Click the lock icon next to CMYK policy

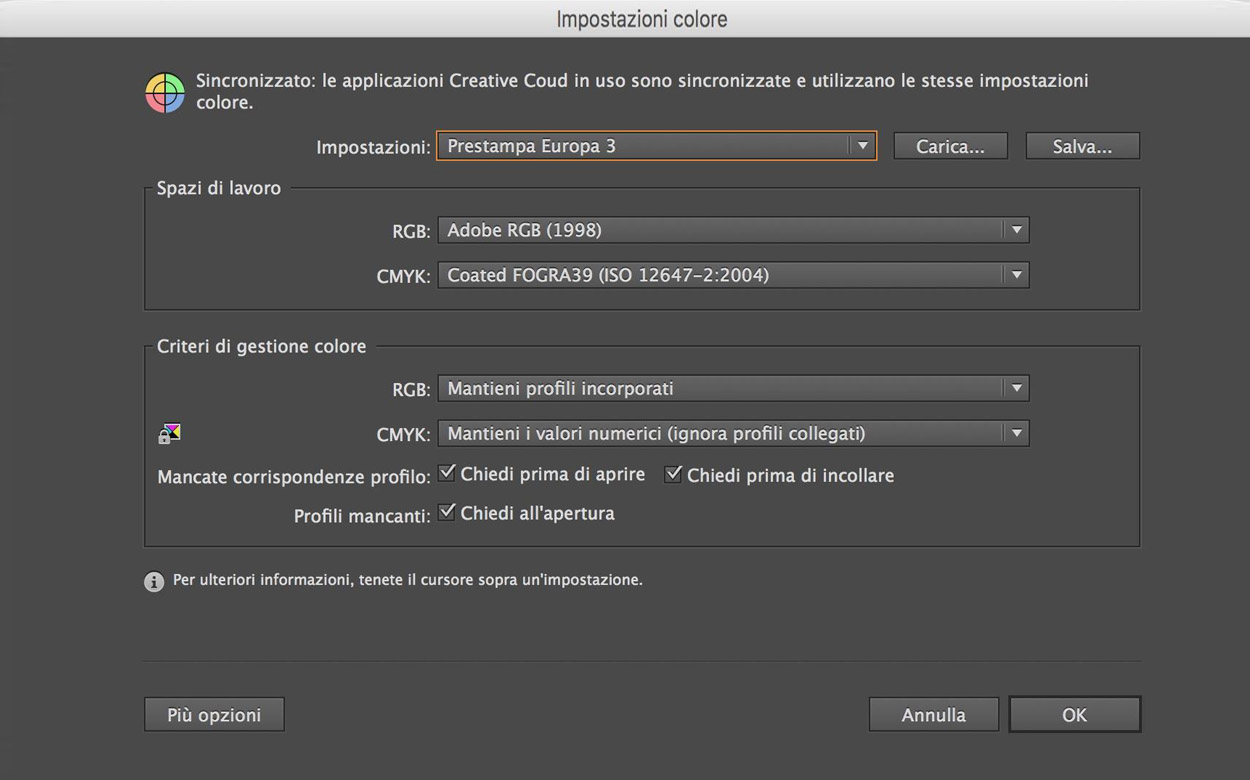point(167,433)
